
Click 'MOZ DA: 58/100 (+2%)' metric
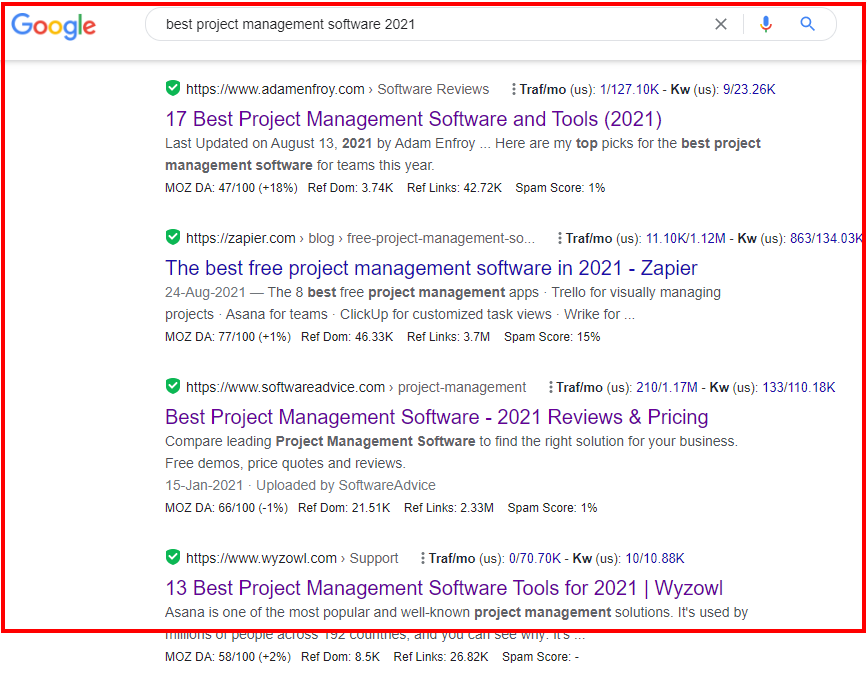pos(228,657)
